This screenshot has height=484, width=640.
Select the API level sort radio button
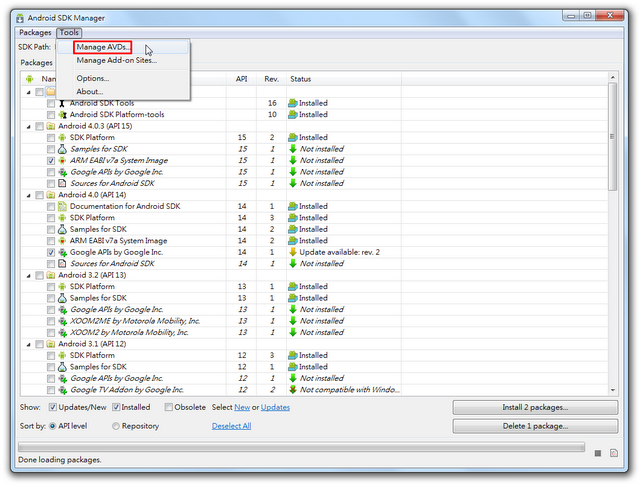[x=53, y=426]
